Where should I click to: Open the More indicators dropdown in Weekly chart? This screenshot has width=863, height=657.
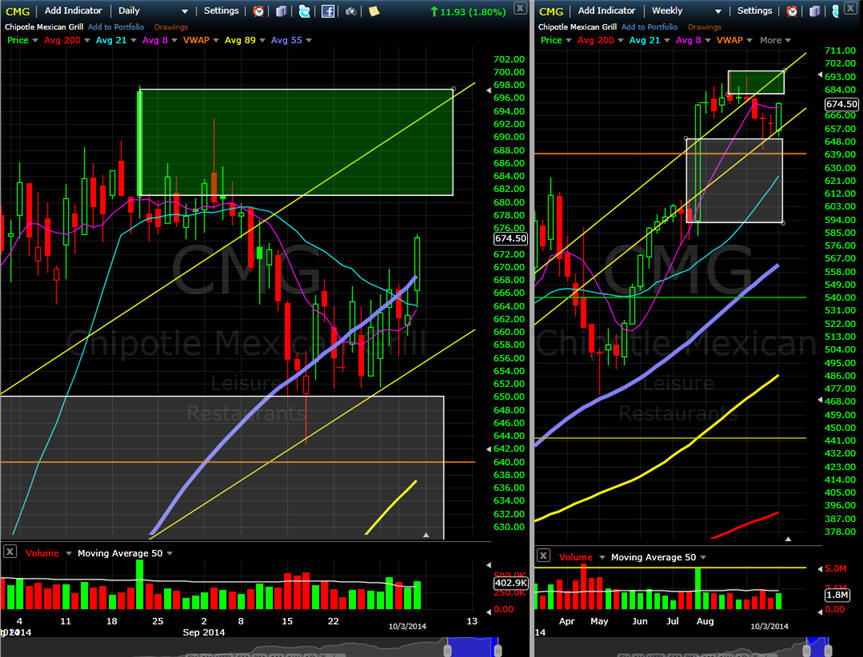(x=774, y=40)
